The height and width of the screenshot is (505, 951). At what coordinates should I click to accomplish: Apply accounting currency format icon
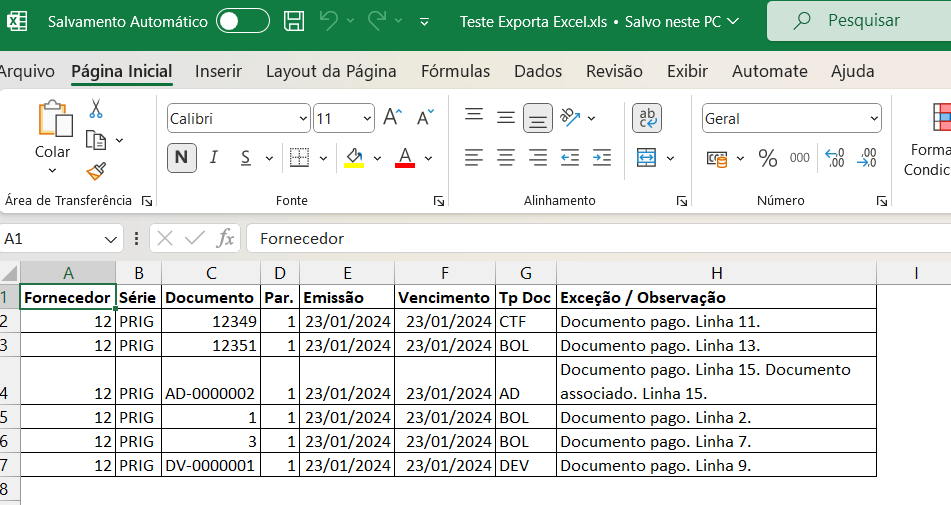click(x=717, y=159)
